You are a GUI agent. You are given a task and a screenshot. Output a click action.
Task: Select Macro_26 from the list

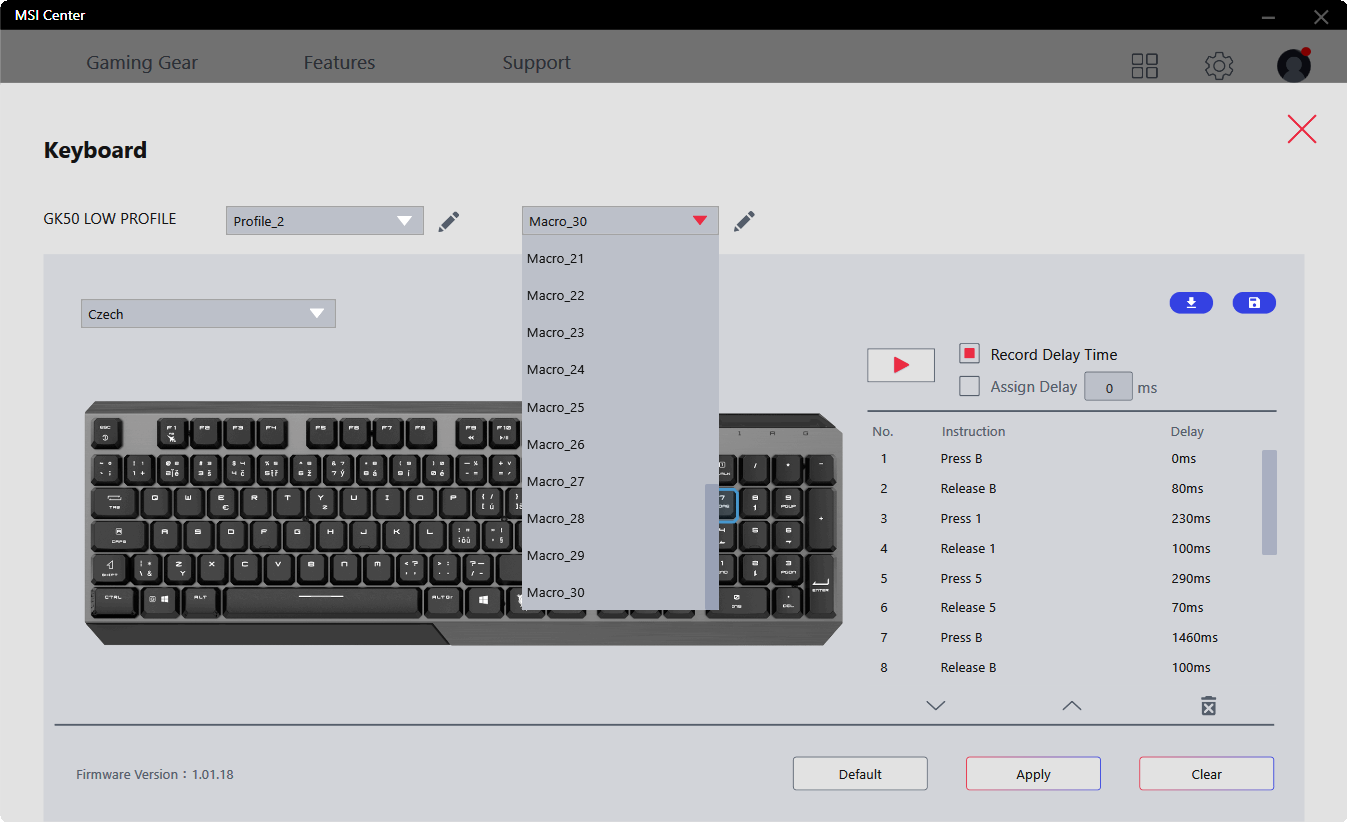pyautogui.click(x=613, y=444)
